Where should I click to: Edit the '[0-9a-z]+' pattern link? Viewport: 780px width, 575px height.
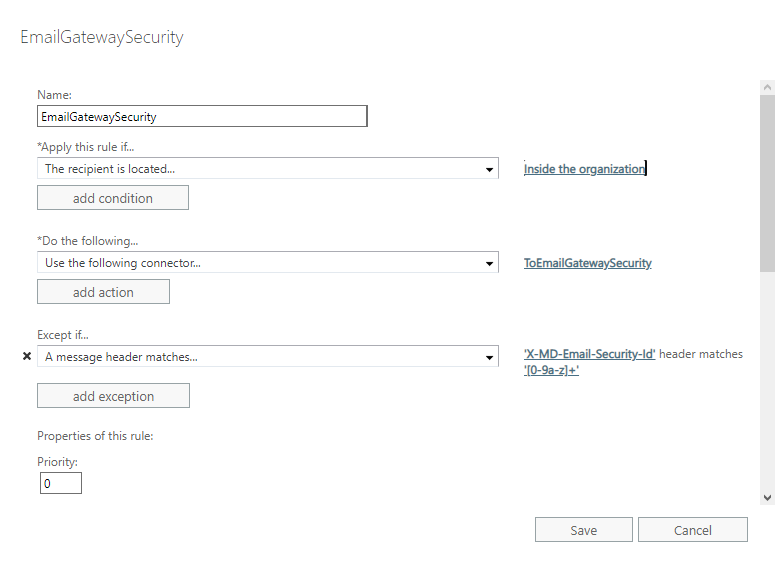[x=551, y=371]
